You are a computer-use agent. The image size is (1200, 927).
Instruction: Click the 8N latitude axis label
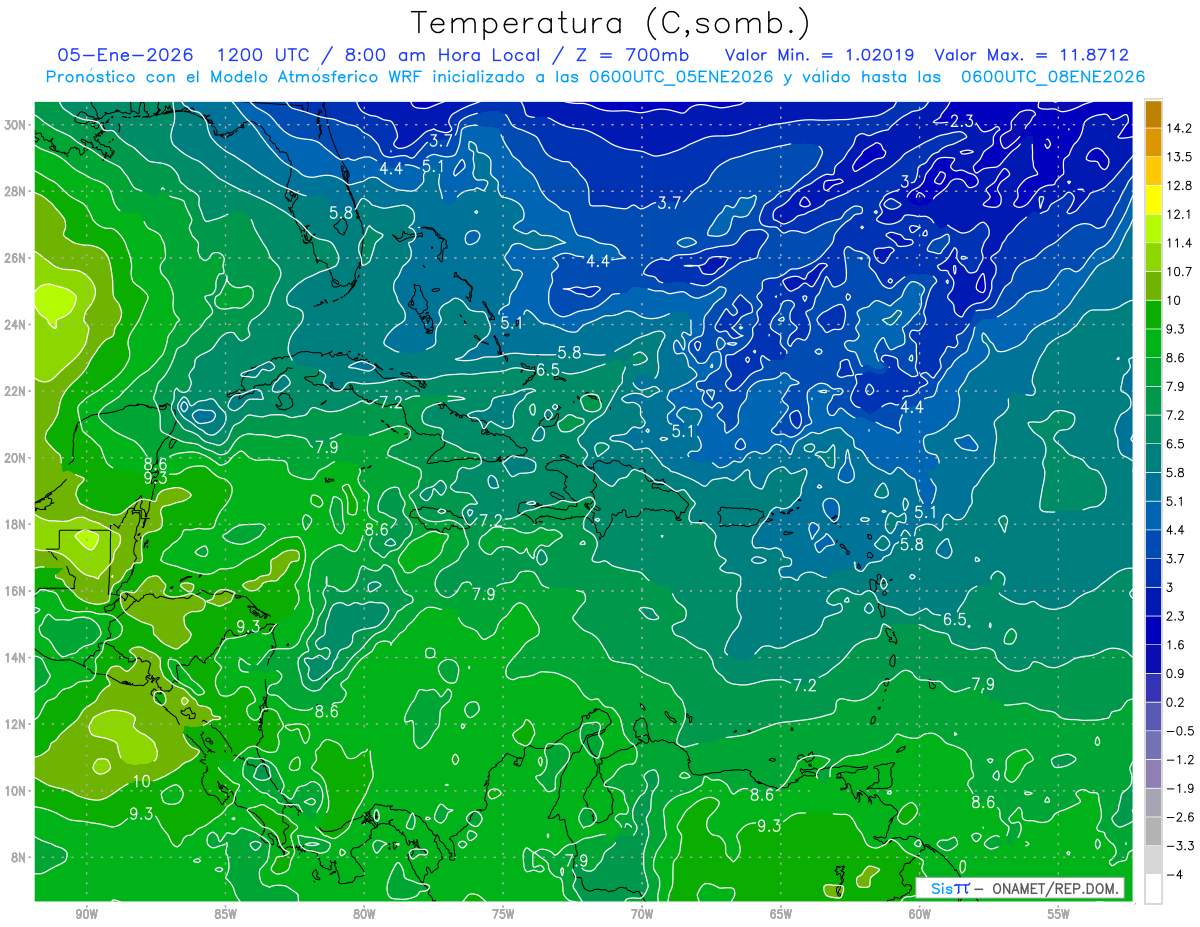pos(19,857)
